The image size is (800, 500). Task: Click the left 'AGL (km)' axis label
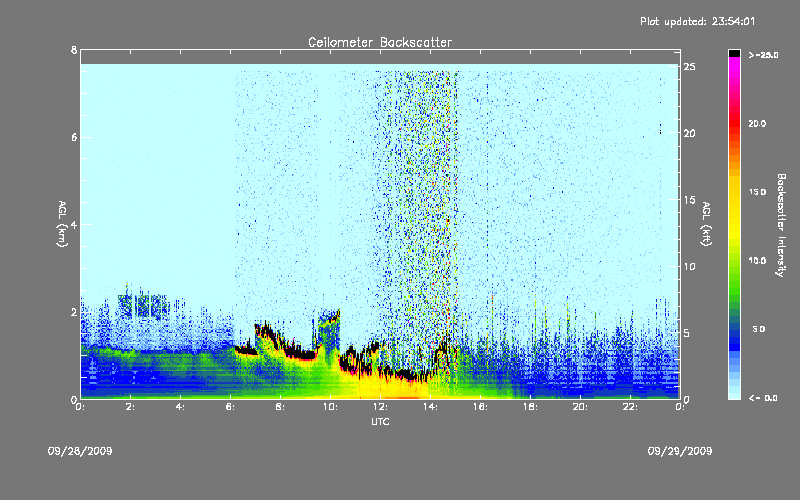coord(62,224)
